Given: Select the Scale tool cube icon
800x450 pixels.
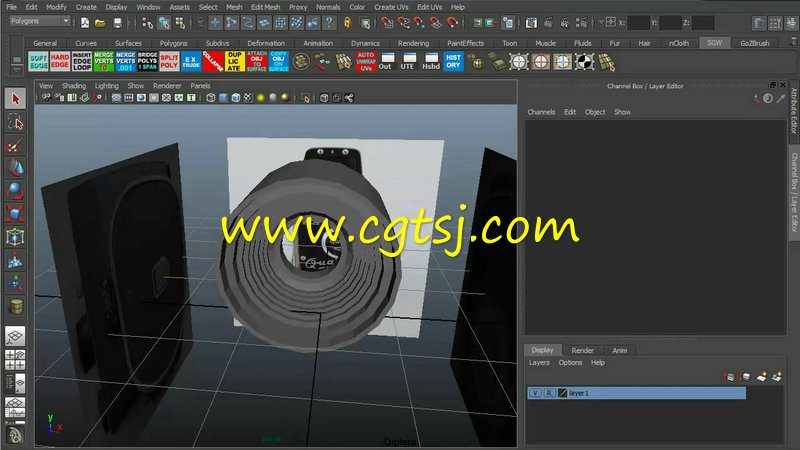Looking at the screenshot, I should [x=15, y=214].
